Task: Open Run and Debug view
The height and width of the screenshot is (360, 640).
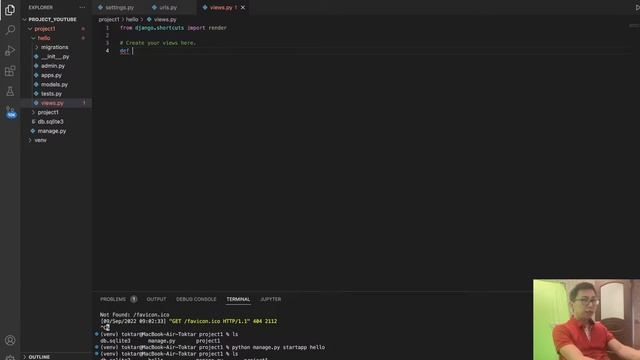Action: pyautogui.click(x=10, y=50)
